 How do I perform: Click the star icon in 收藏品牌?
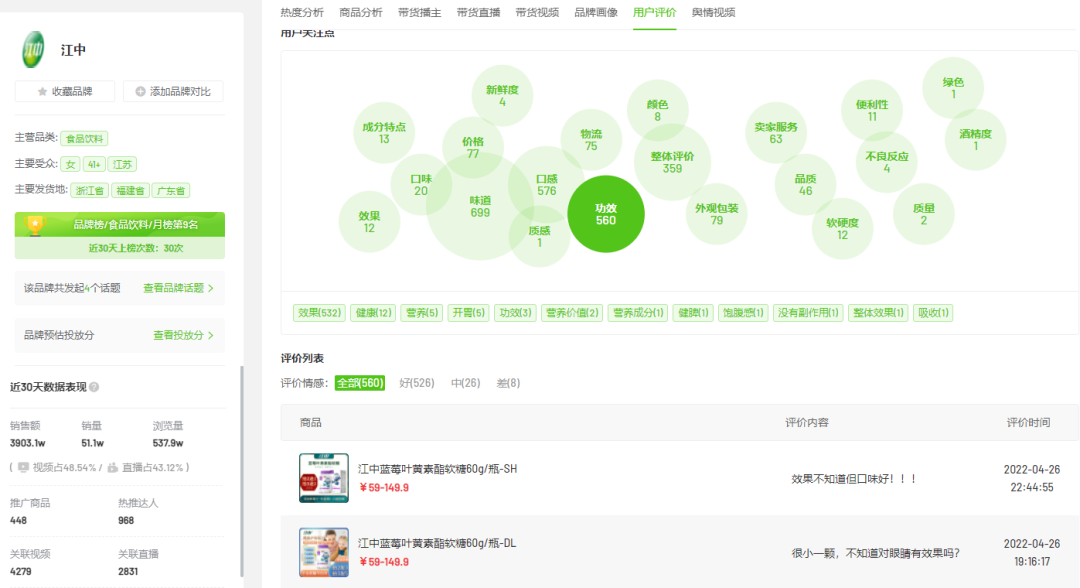coord(43,92)
